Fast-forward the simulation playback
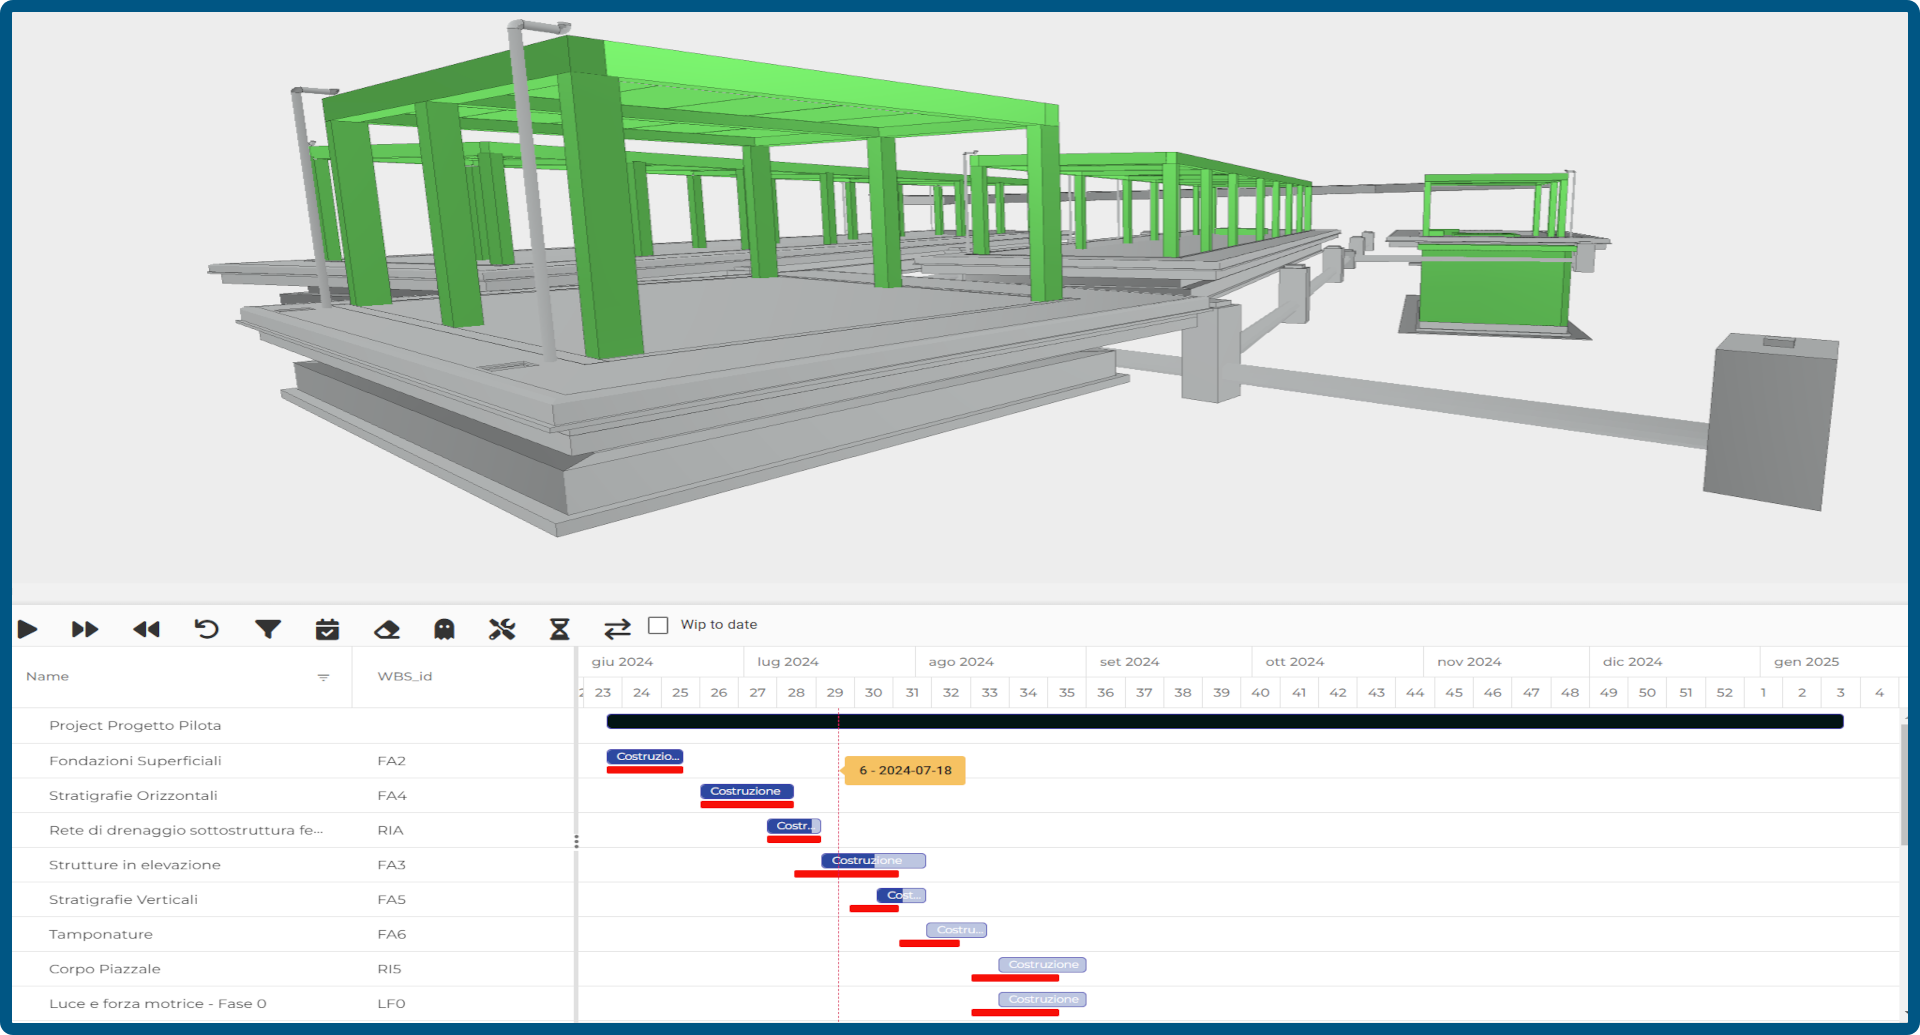This screenshot has width=1920, height=1035. (x=86, y=629)
